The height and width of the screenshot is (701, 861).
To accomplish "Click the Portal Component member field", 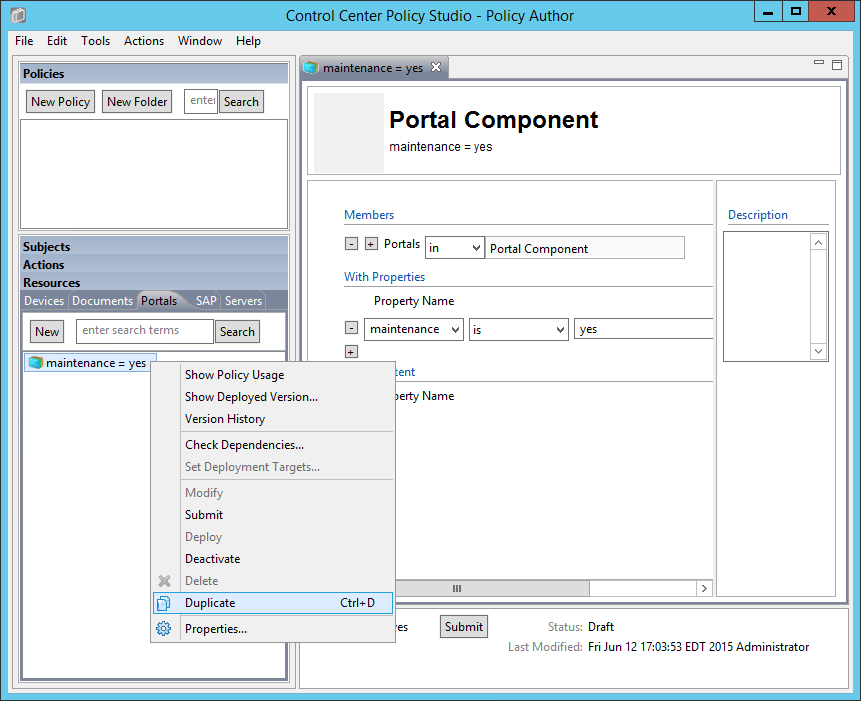I will point(585,248).
